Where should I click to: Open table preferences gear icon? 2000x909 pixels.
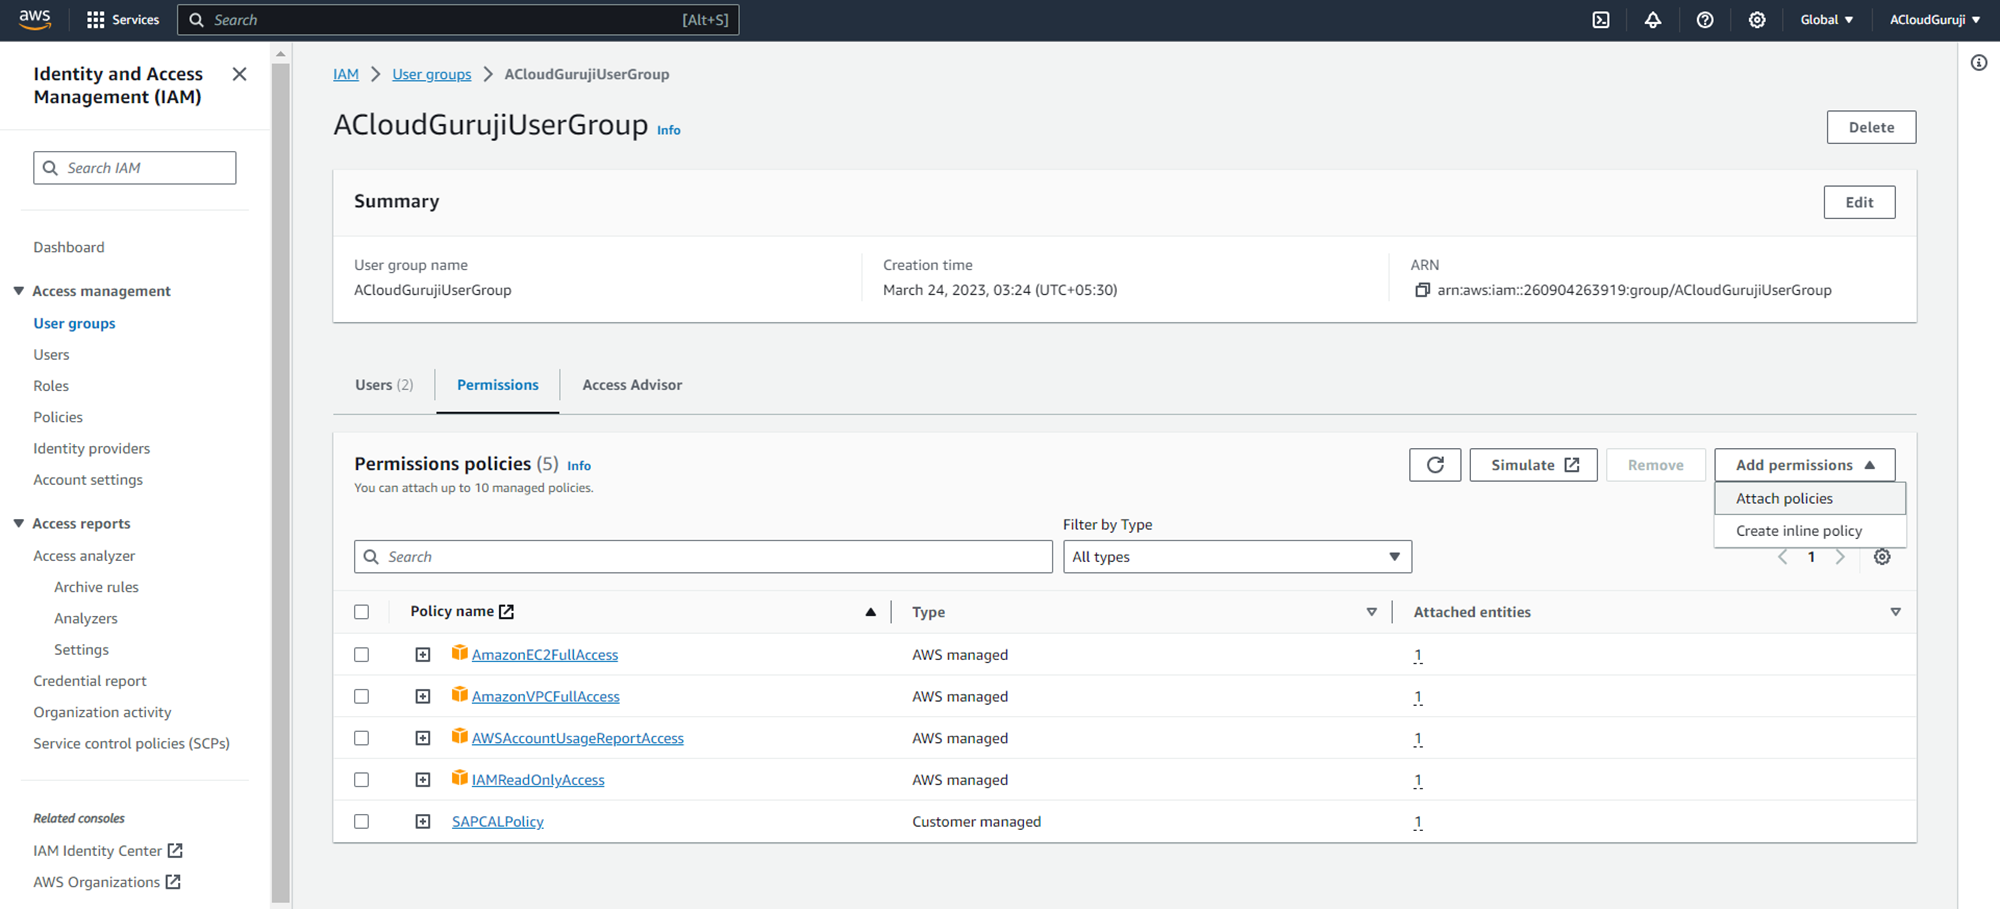[1882, 557]
